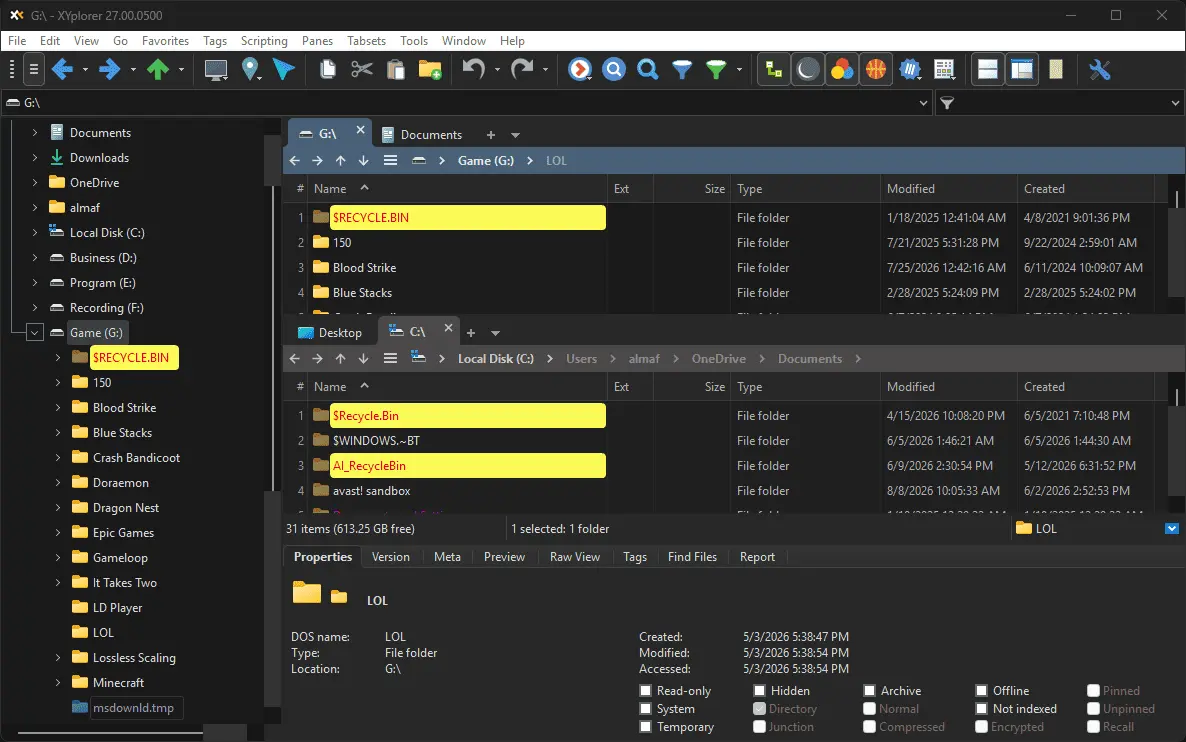Click the orange basketball-like toolbar icon
This screenshot has width=1186, height=742.
(x=876, y=70)
